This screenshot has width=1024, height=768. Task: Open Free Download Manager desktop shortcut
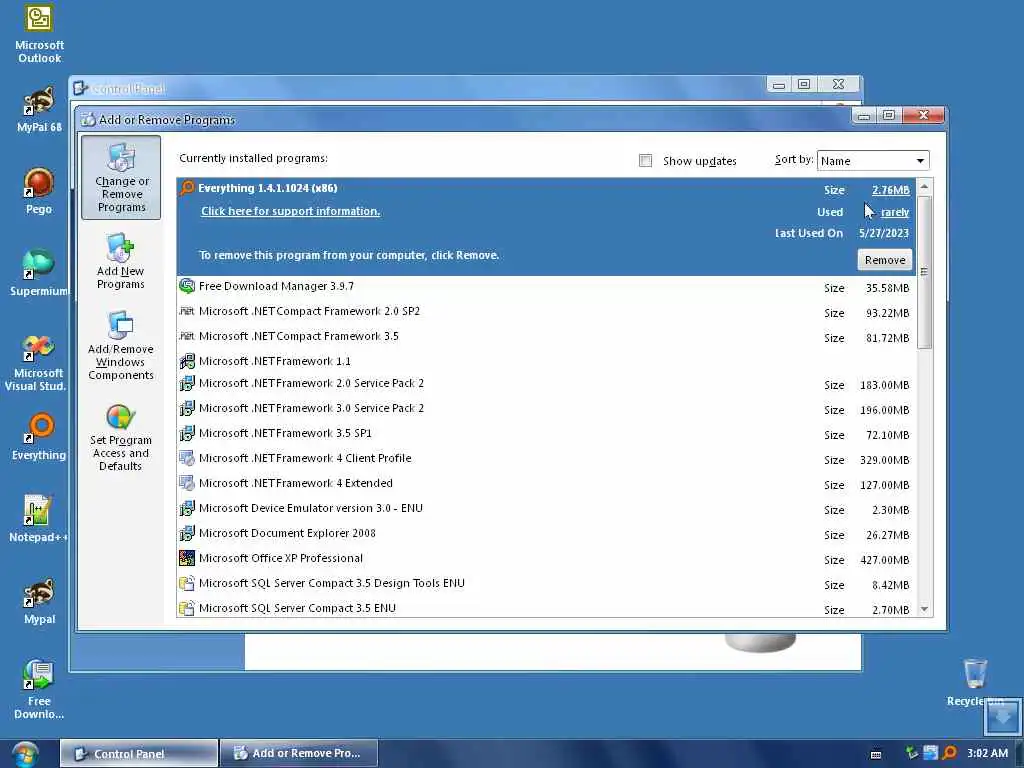click(x=39, y=689)
